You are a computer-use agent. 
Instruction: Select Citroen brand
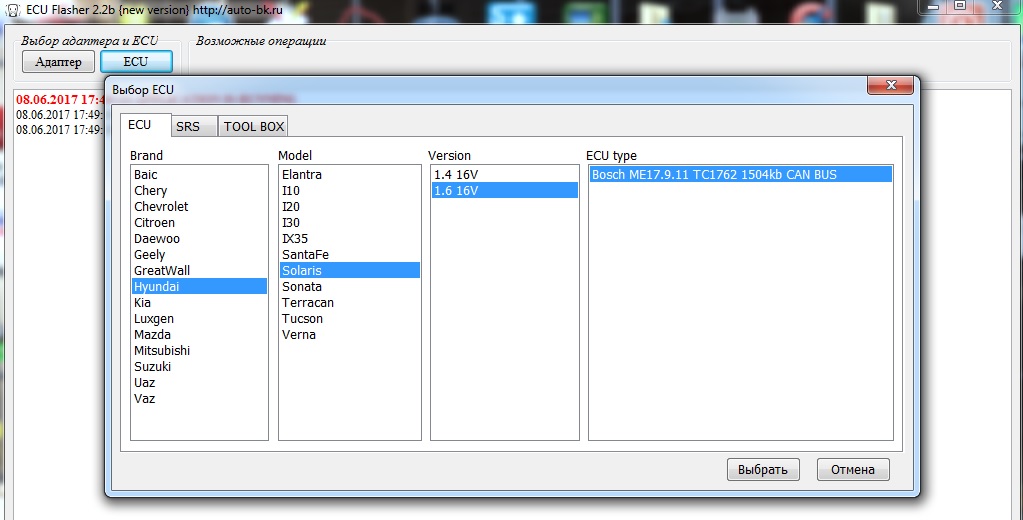tap(199, 222)
